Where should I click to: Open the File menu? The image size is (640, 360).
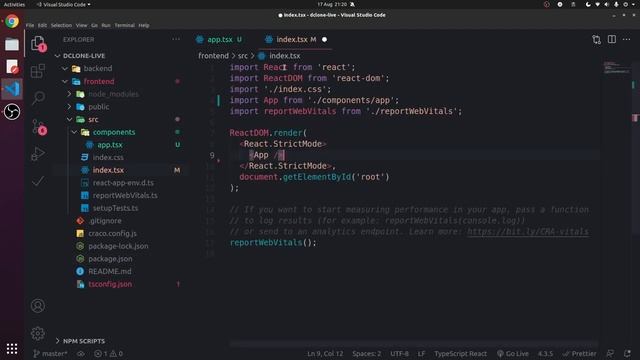30,25
